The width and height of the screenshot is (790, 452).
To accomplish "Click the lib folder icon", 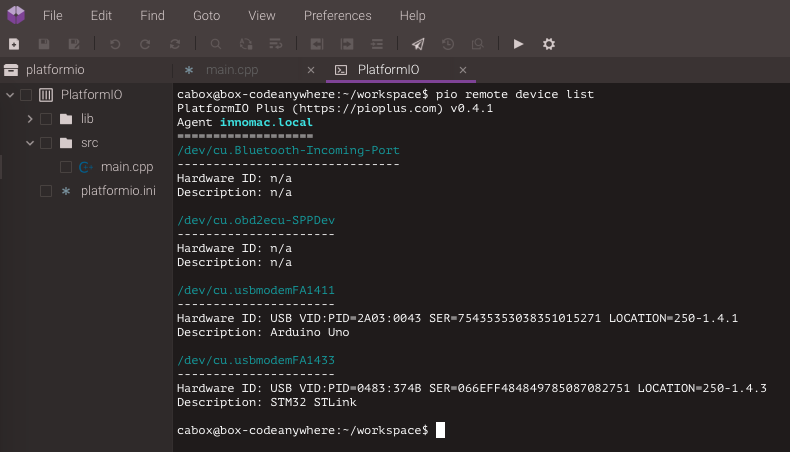I will point(66,119).
